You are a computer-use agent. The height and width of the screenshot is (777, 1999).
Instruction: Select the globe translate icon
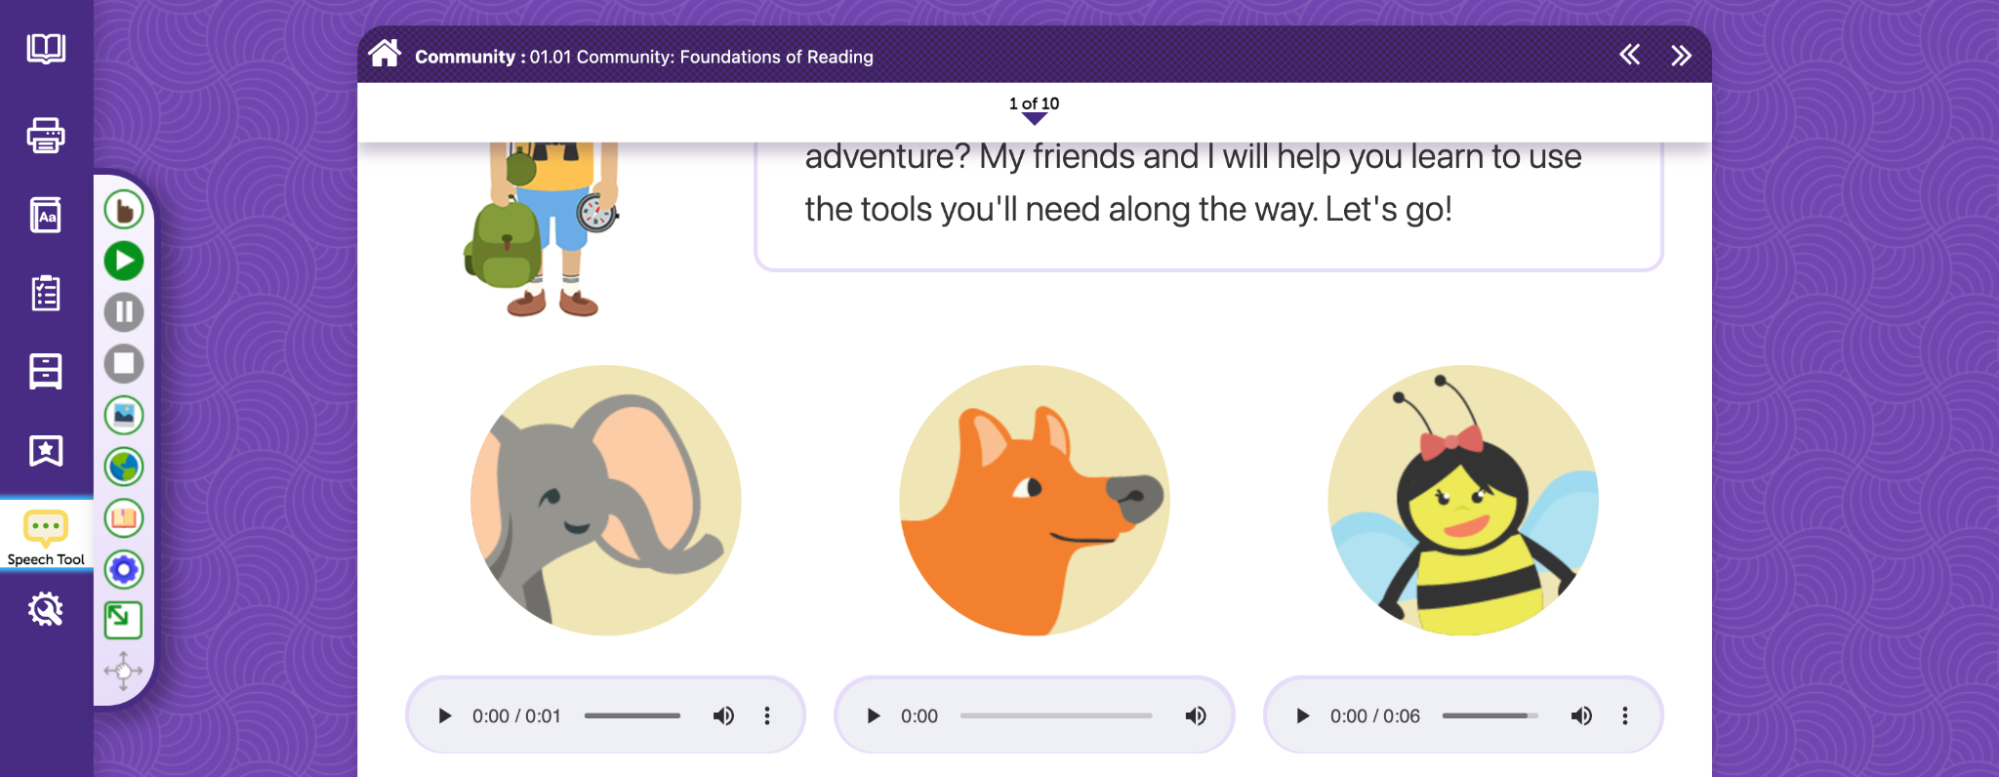point(124,467)
